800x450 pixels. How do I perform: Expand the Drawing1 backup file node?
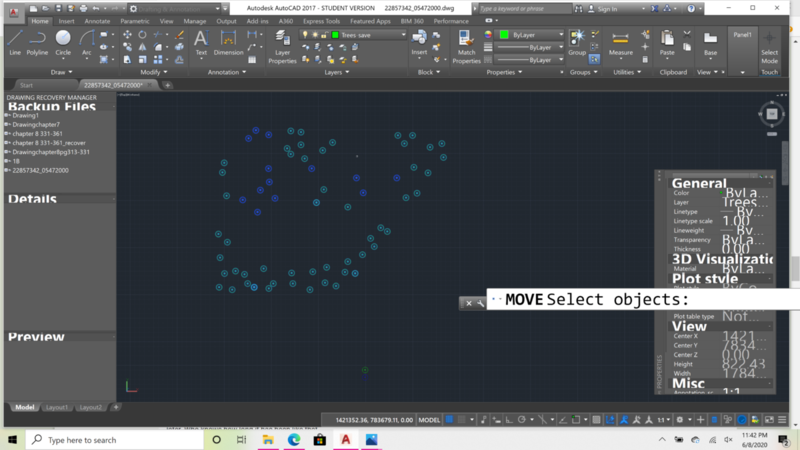[x=8, y=116]
